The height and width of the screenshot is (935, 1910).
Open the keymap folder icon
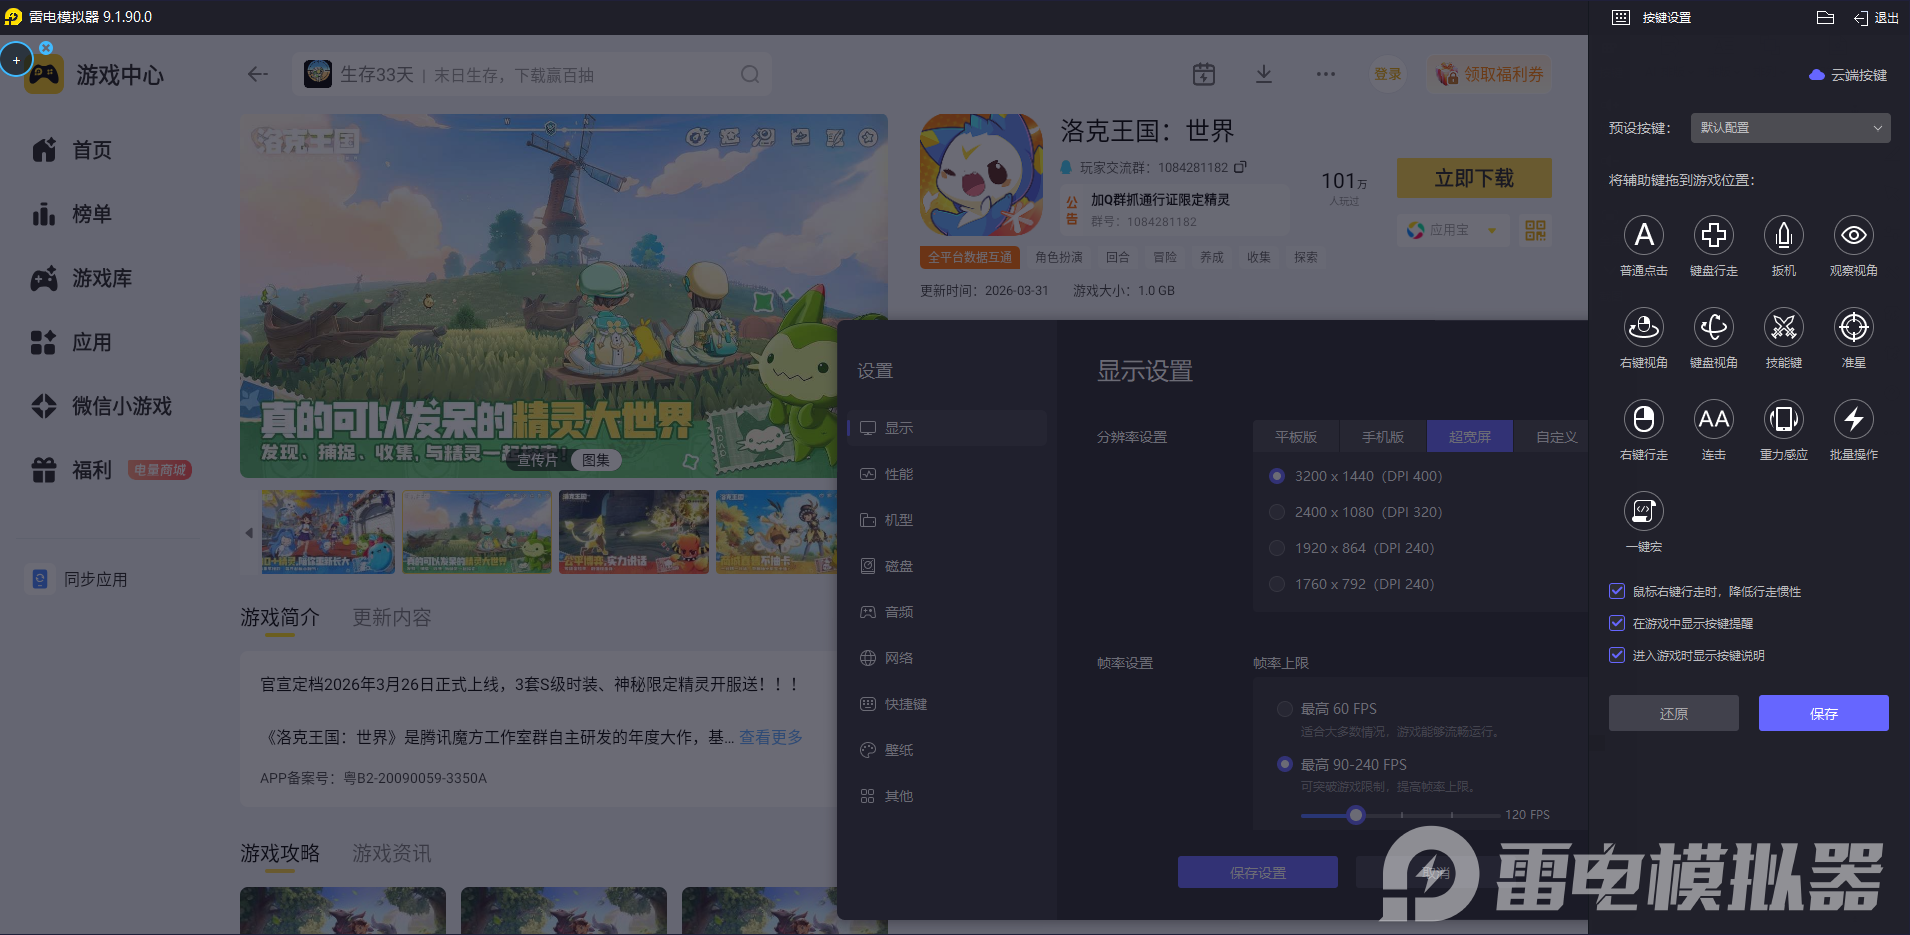pyautogui.click(x=1825, y=18)
